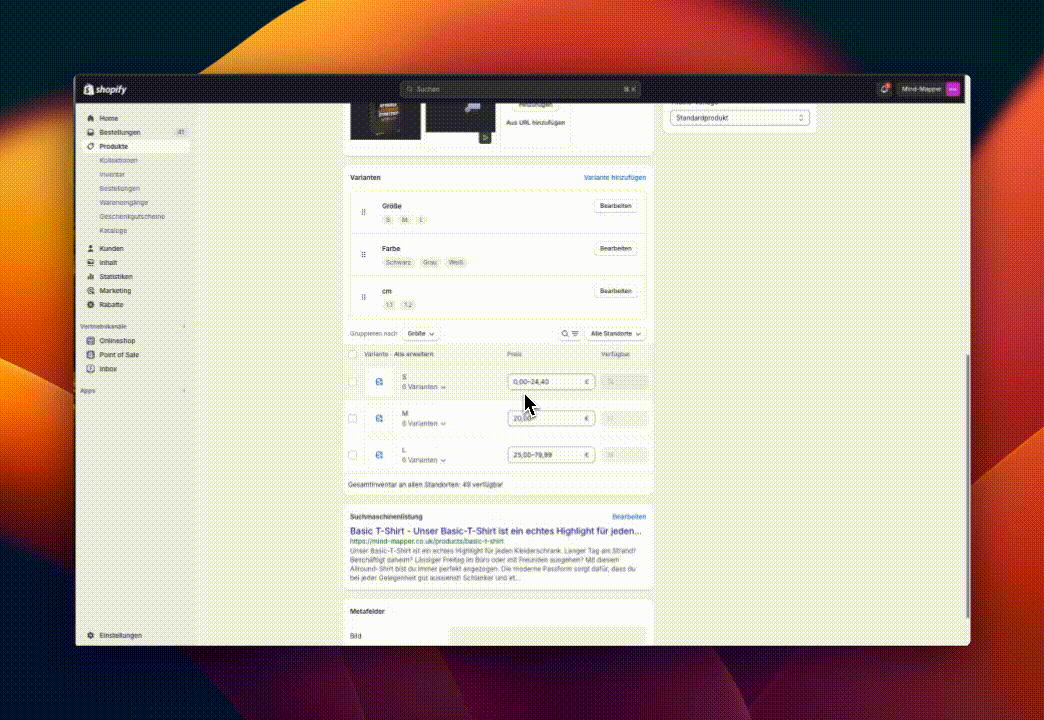Click the Variante hinzufügen link

click(615, 178)
